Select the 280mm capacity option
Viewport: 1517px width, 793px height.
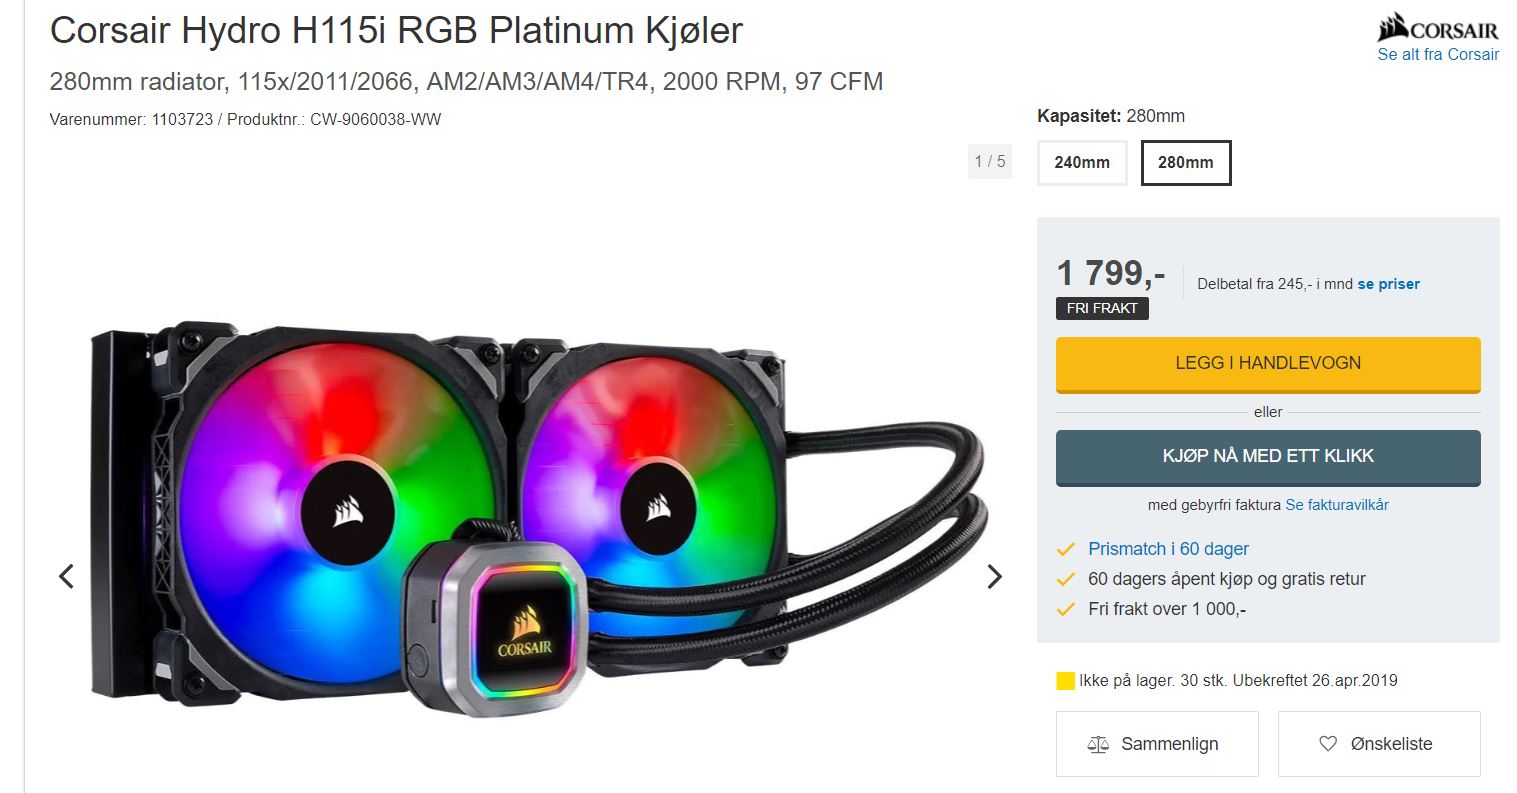point(1186,163)
